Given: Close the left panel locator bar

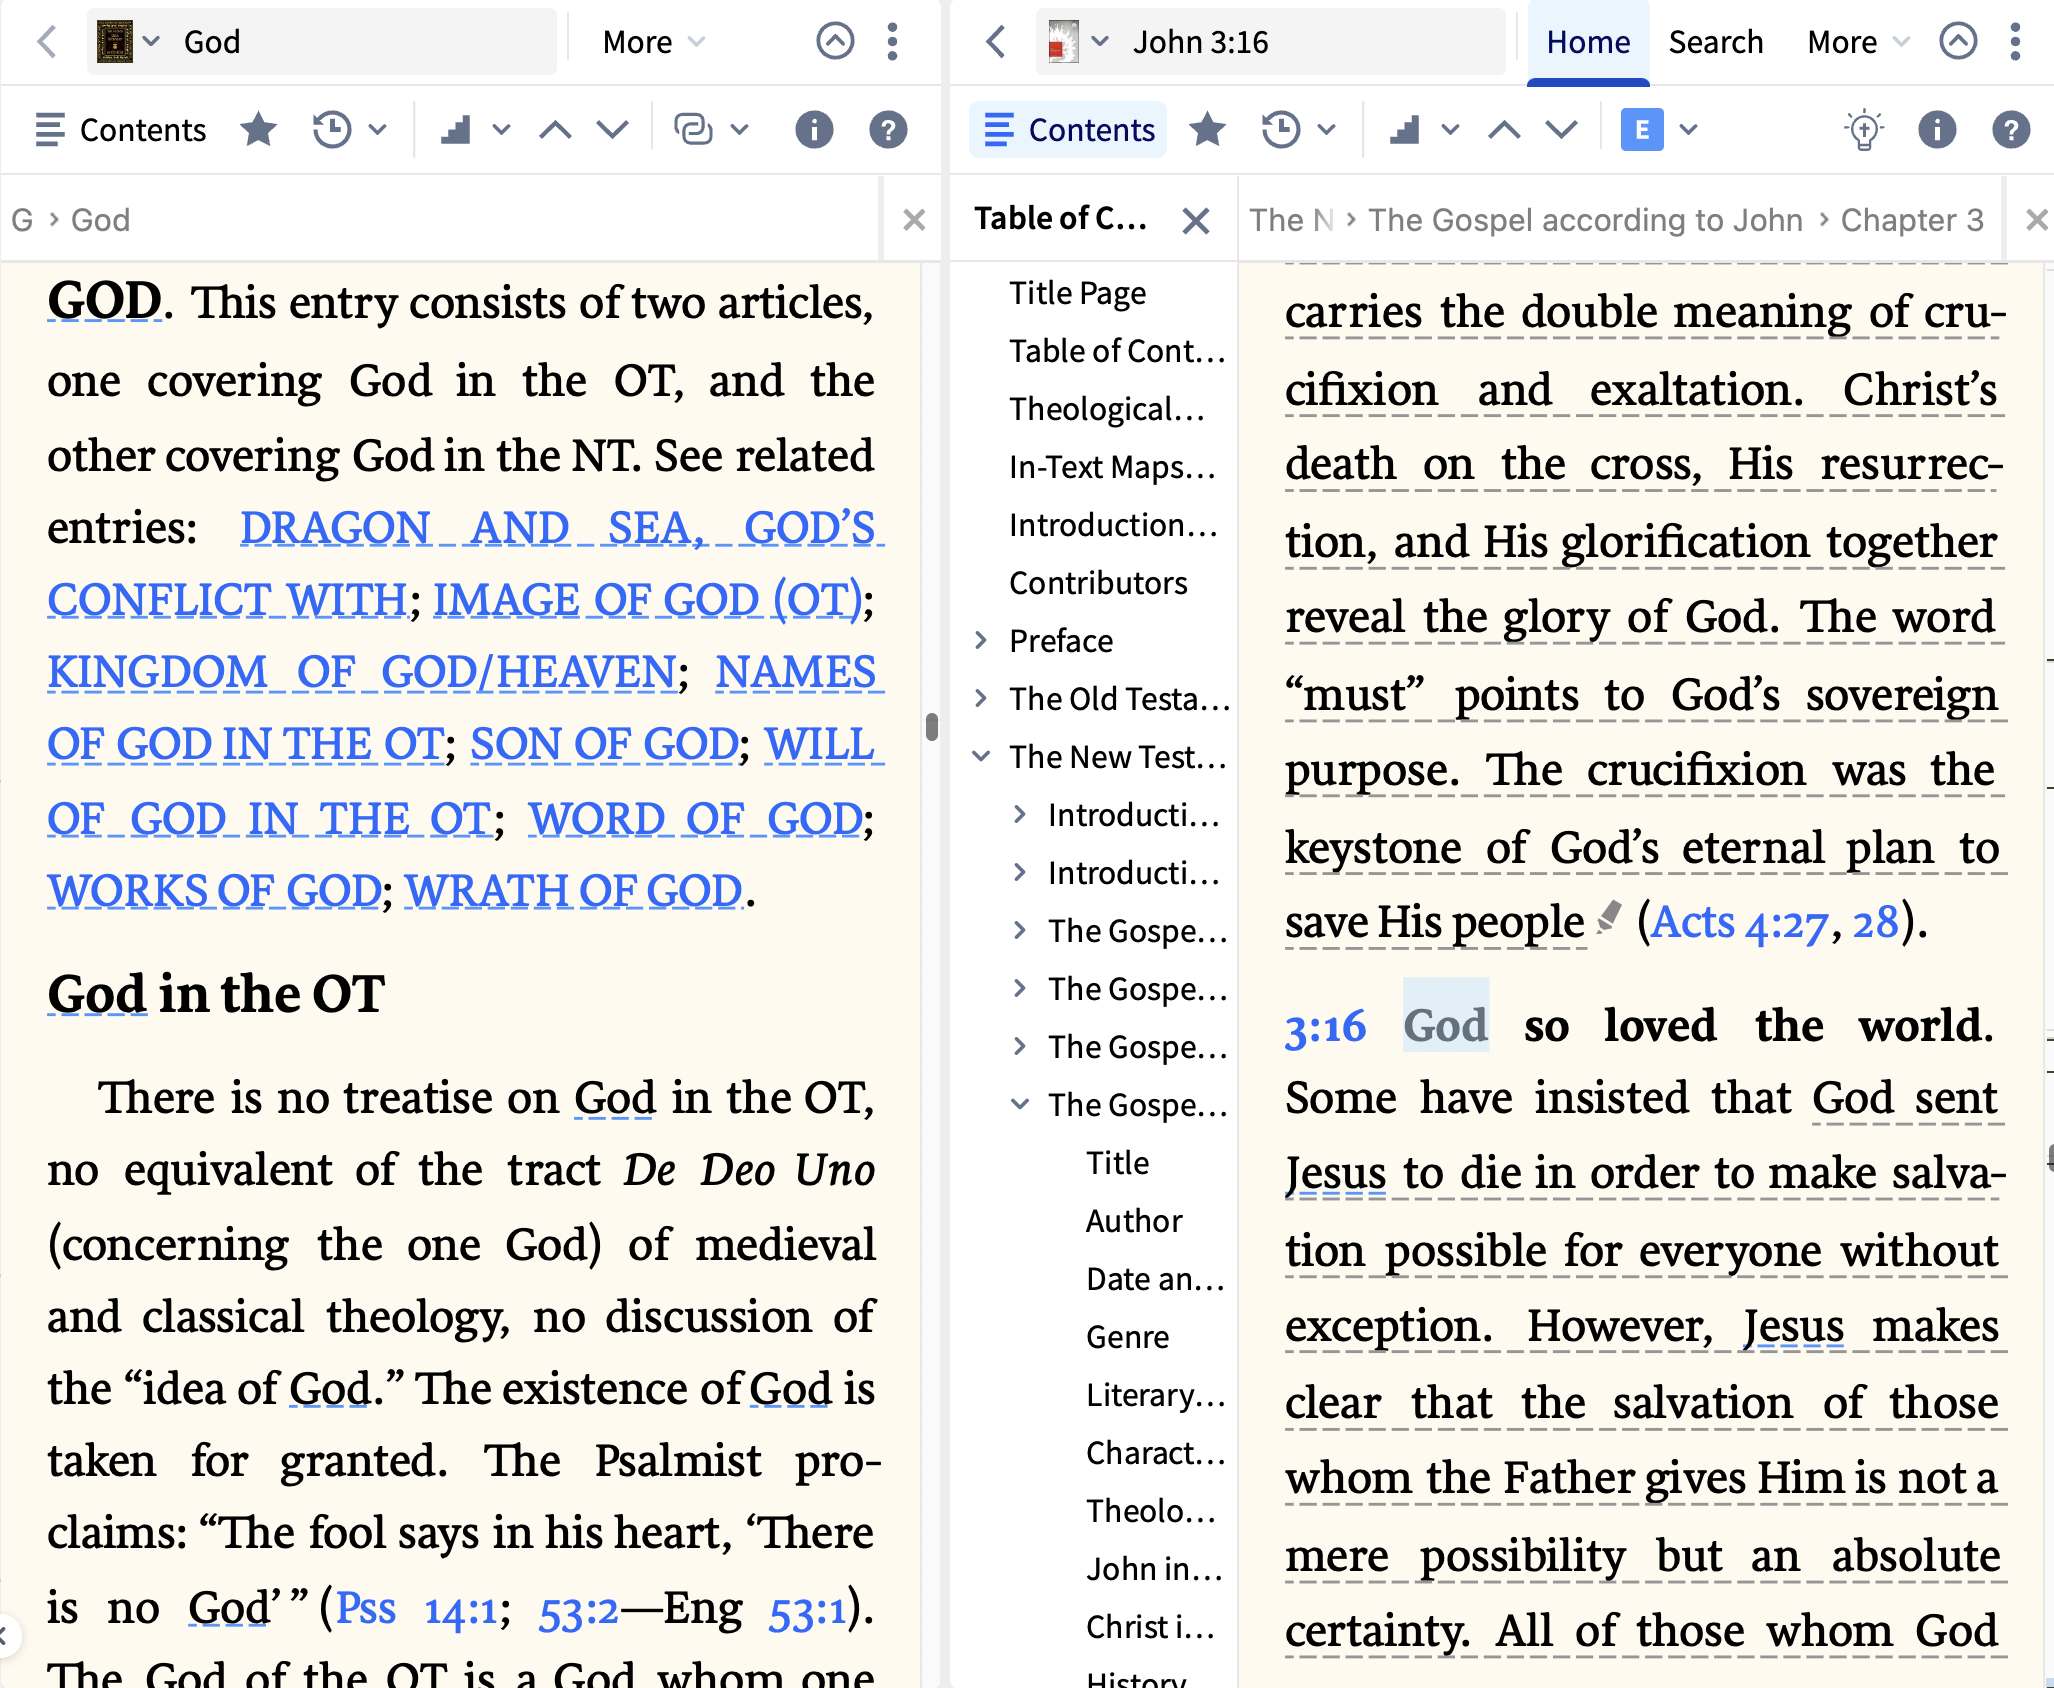Looking at the screenshot, I should 914,220.
